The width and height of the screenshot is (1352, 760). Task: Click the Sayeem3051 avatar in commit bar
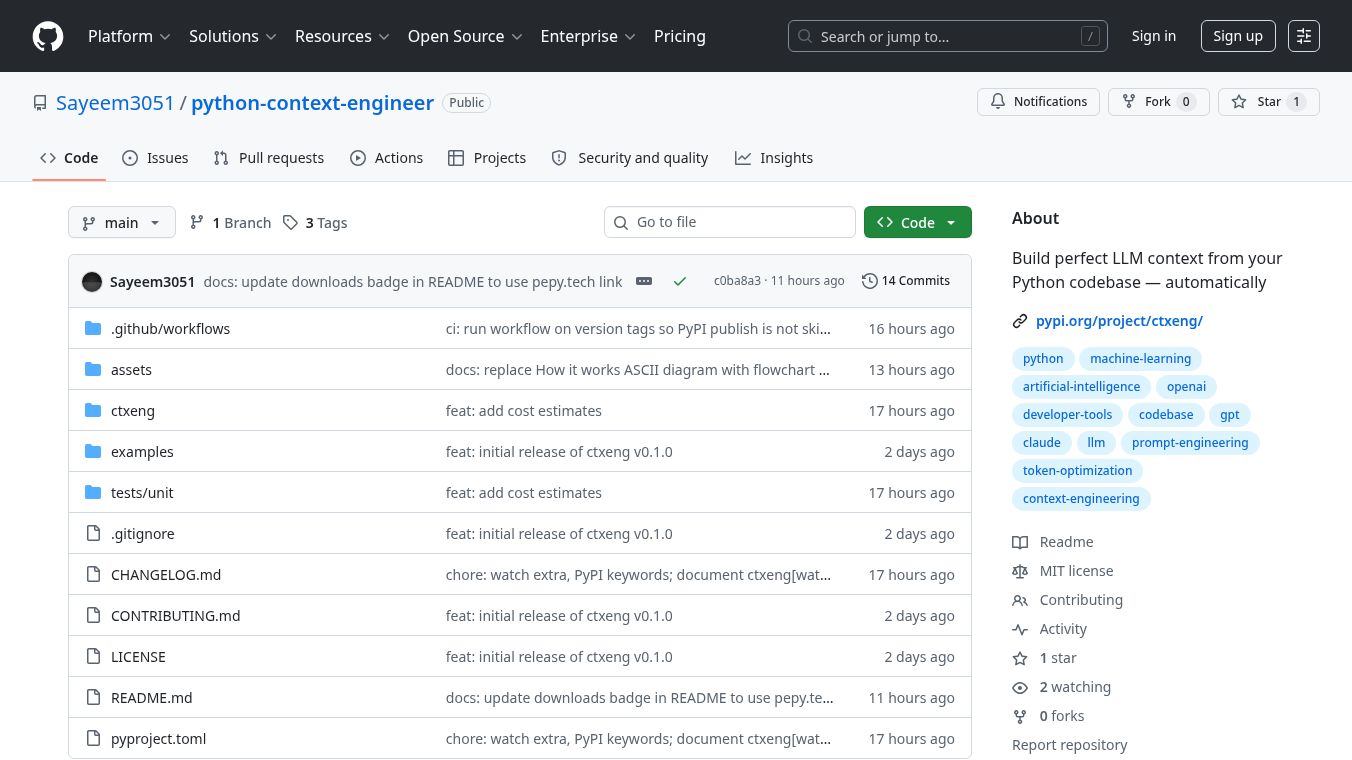(92, 281)
